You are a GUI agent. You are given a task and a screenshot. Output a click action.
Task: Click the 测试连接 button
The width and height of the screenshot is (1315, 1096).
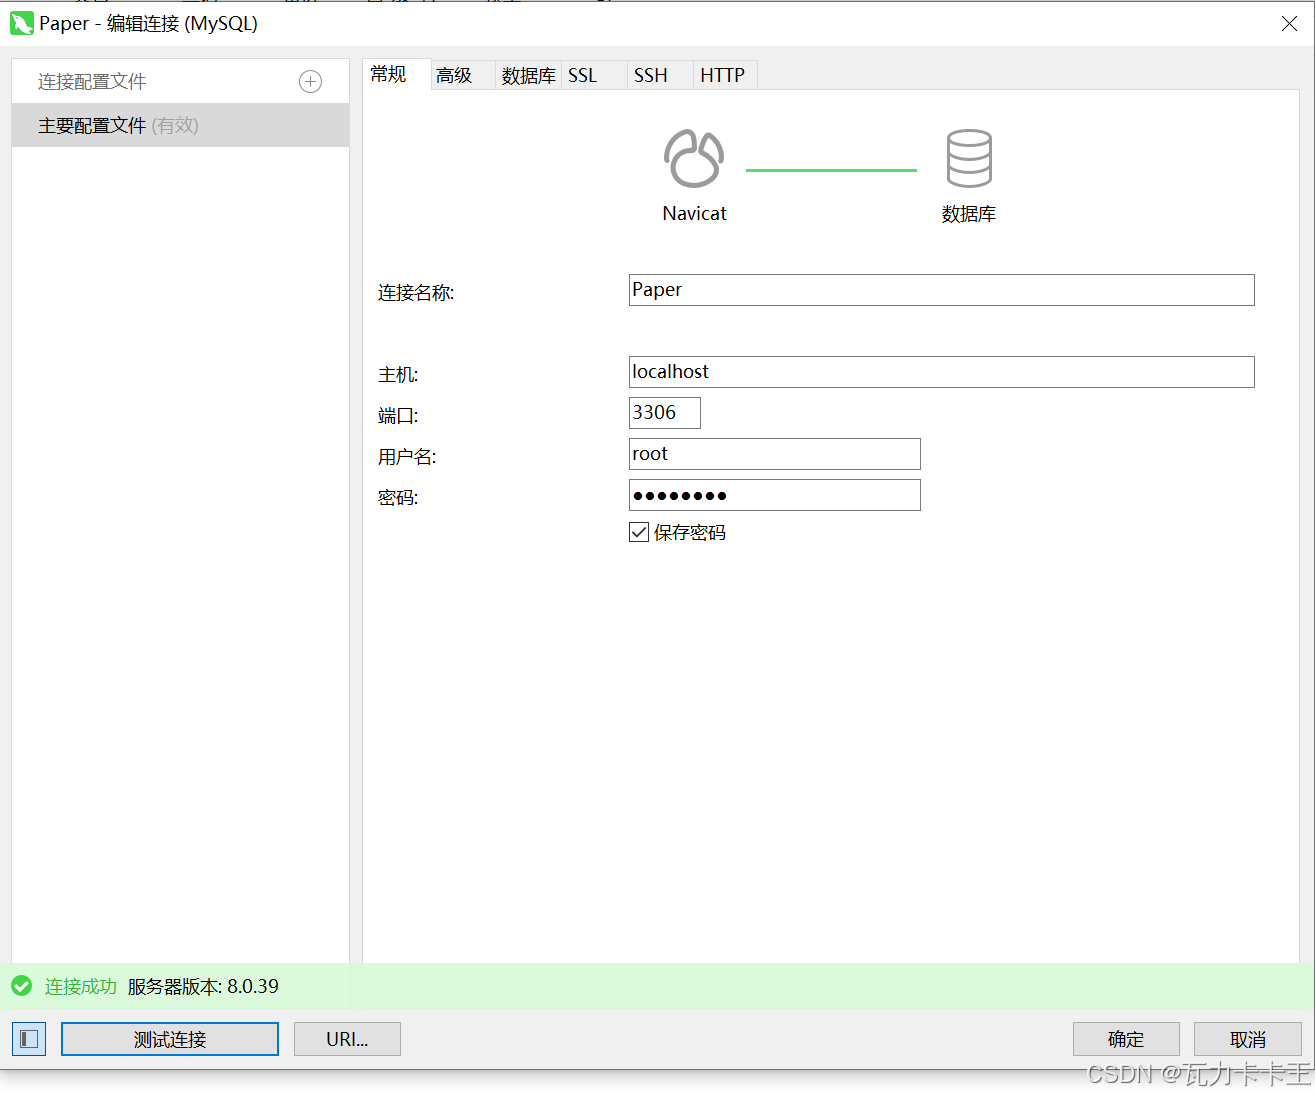pyautogui.click(x=170, y=1039)
